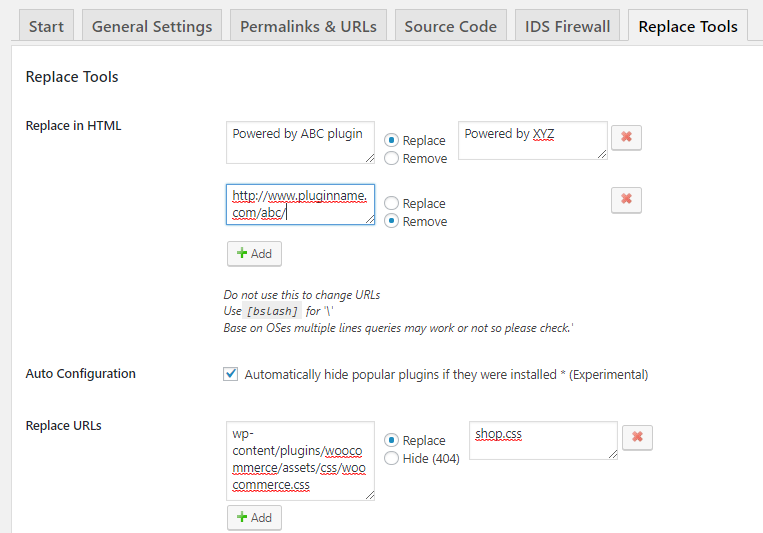Switch to the IDS Firewall tab

[x=567, y=26]
